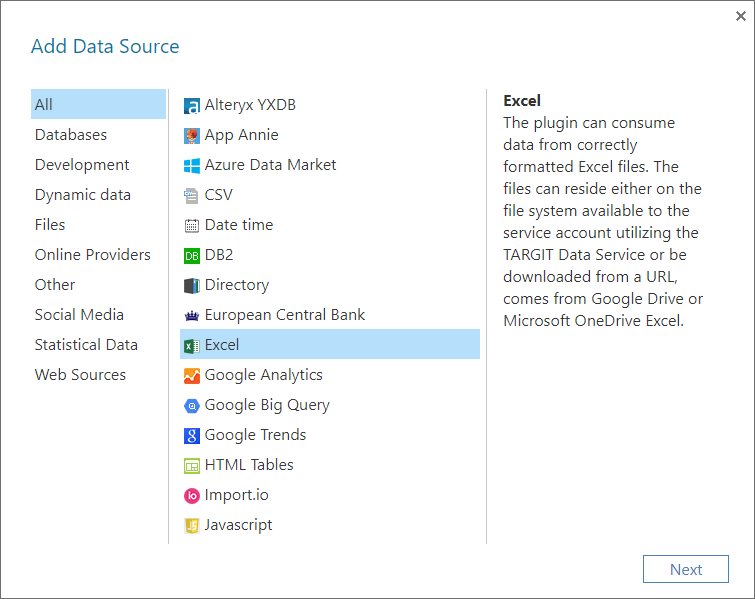Select 'Alteryx YXDB' data source text
755x599 pixels.
[x=250, y=104]
